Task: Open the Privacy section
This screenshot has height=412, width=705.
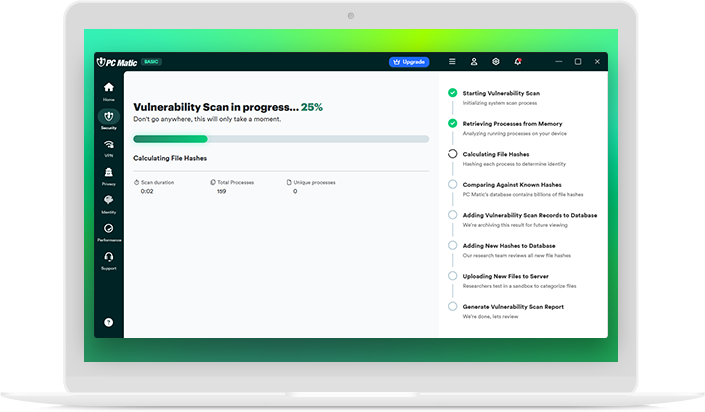Action: click(x=109, y=175)
